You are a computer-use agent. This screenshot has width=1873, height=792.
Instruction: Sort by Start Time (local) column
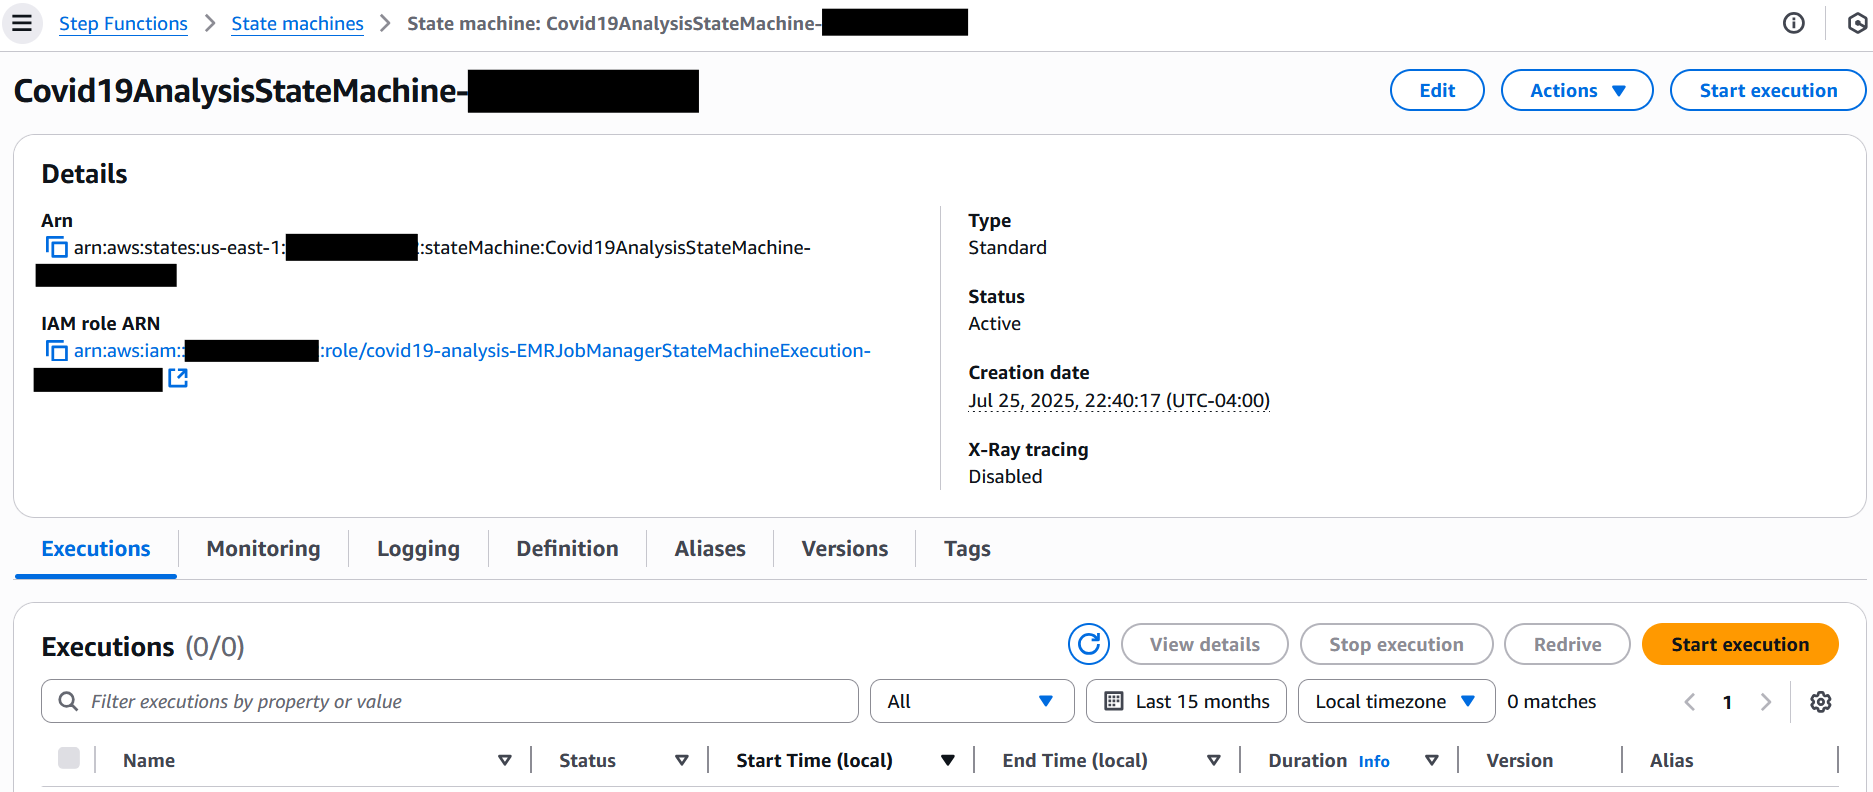(x=947, y=760)
